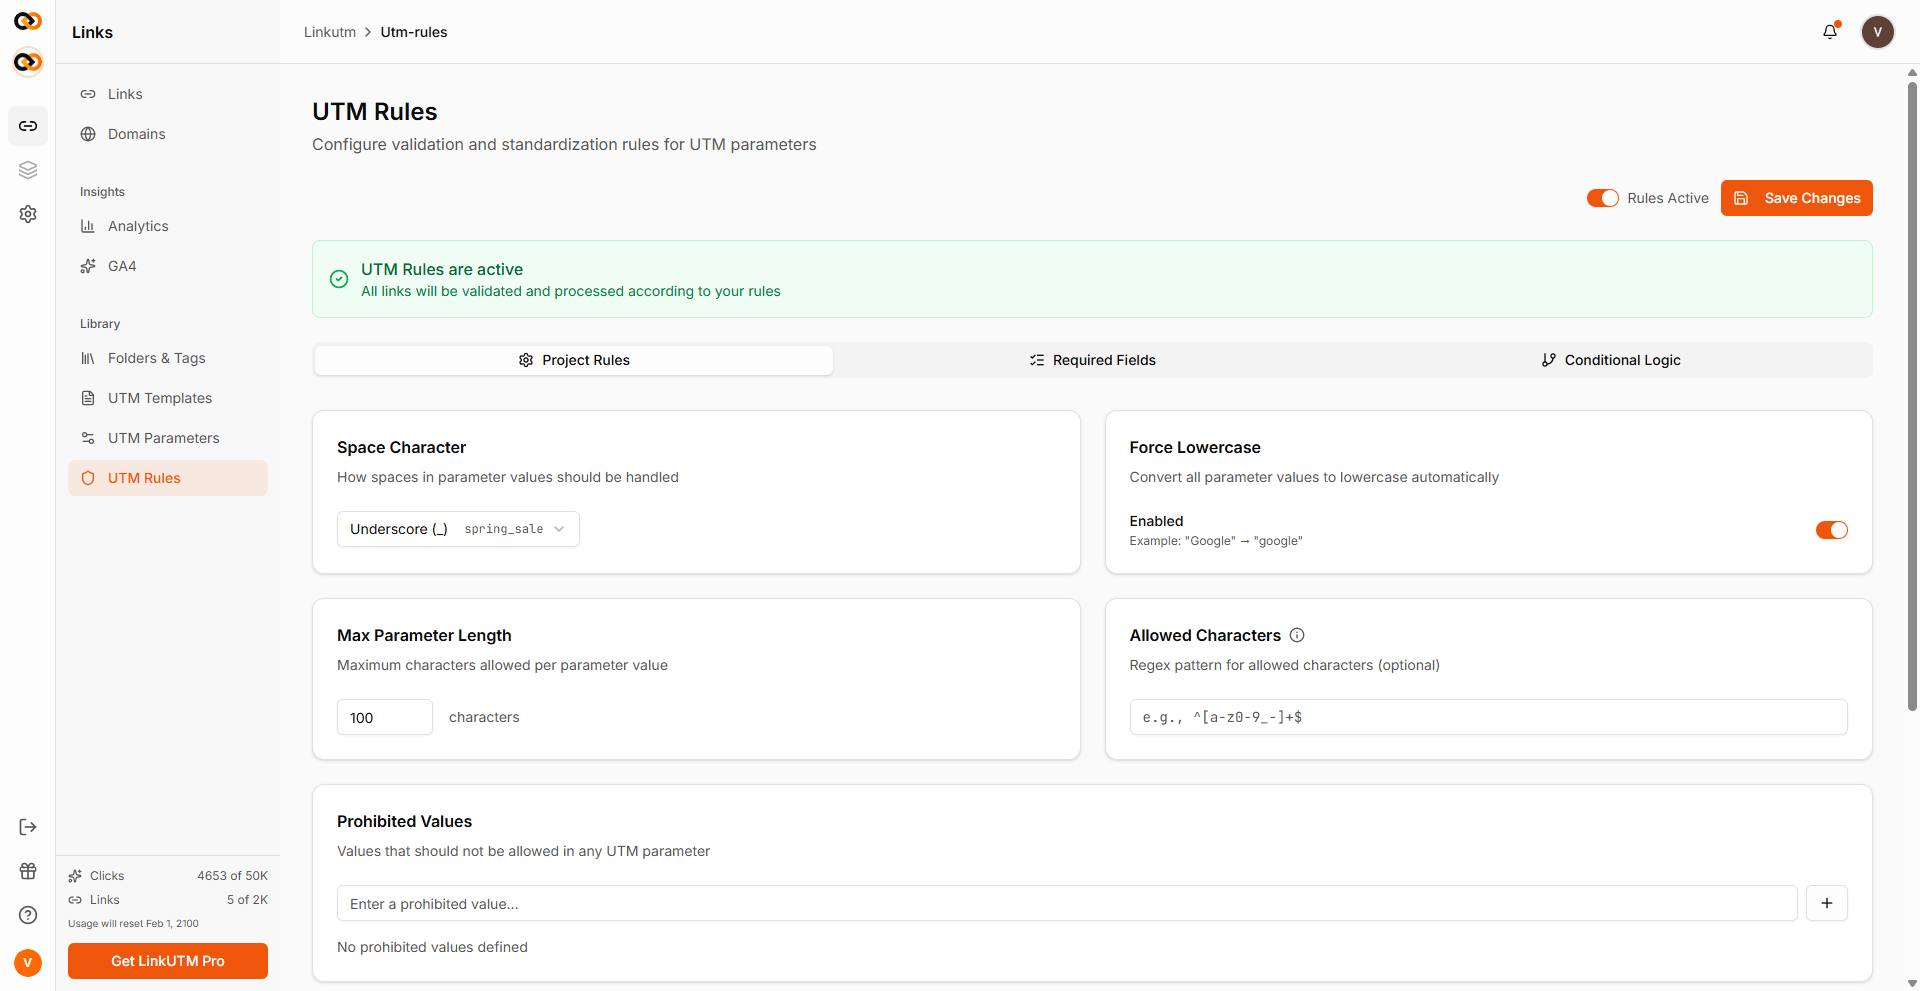
Task: Click the Links sidebar header
Action: tap(92, 32)
